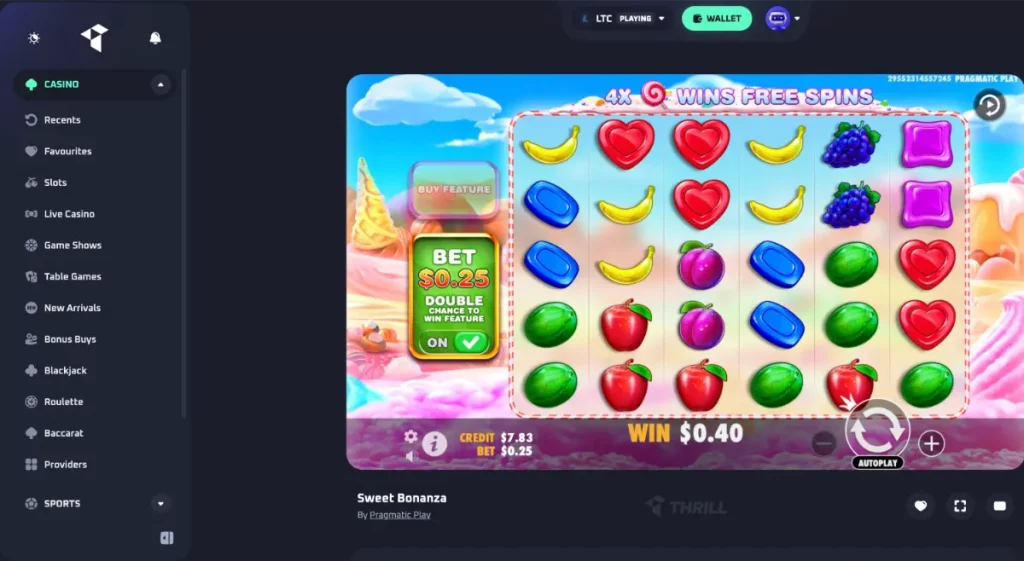Open the user avatar menu
This screenshot has width=1024, height=561.
click(782, 18)
